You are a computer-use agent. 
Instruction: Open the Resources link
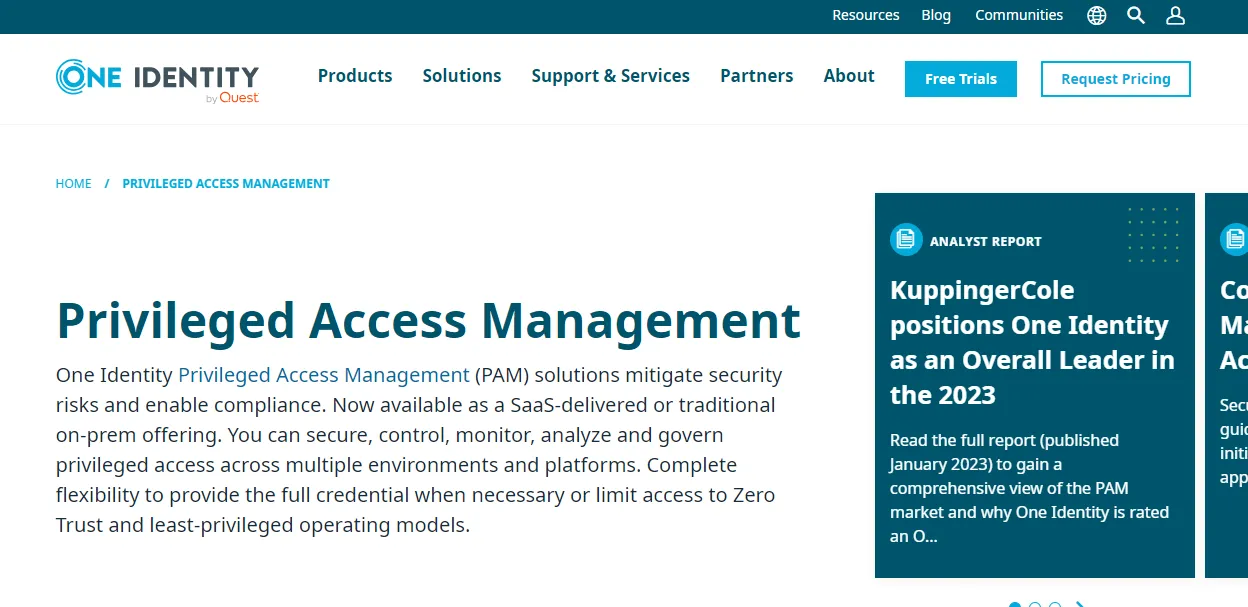tap(866, 15)
